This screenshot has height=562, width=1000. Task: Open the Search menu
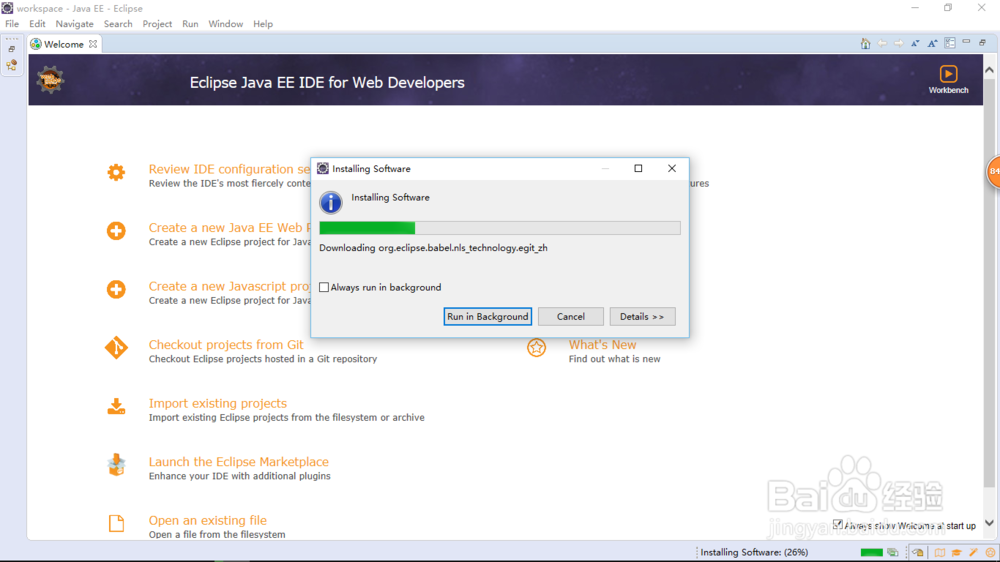coord(118,24)
